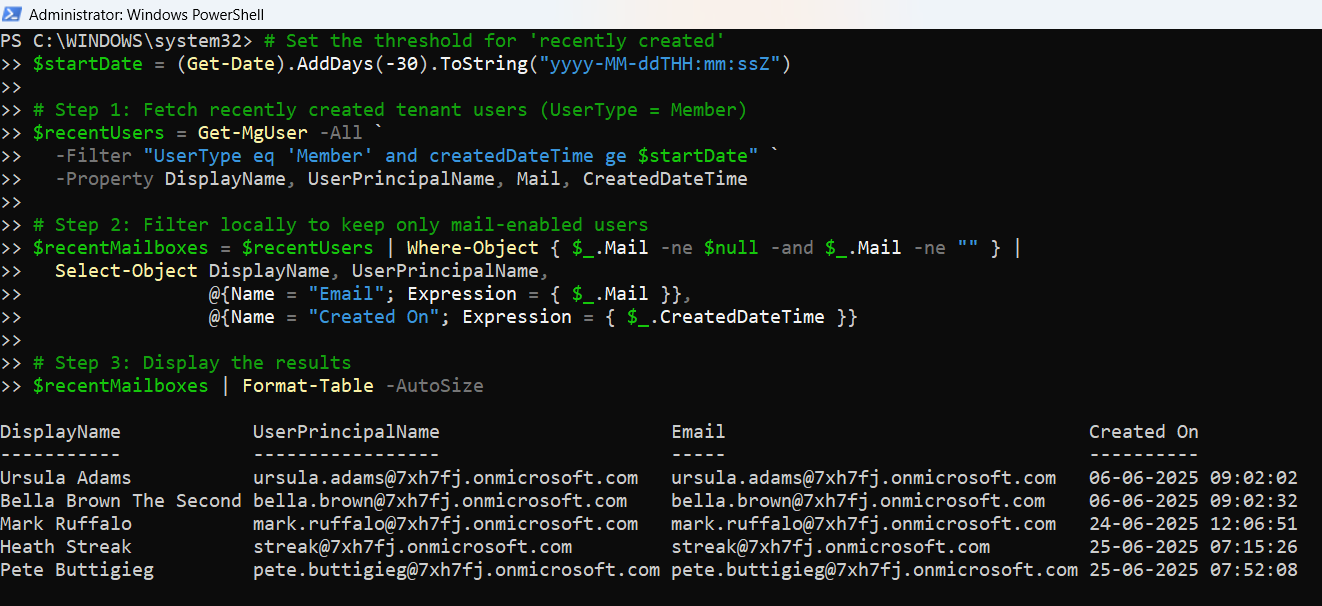Click the UserPrincipalName column header
Image resolution: width=1322 pixels, height=606 pixels.
346,432
